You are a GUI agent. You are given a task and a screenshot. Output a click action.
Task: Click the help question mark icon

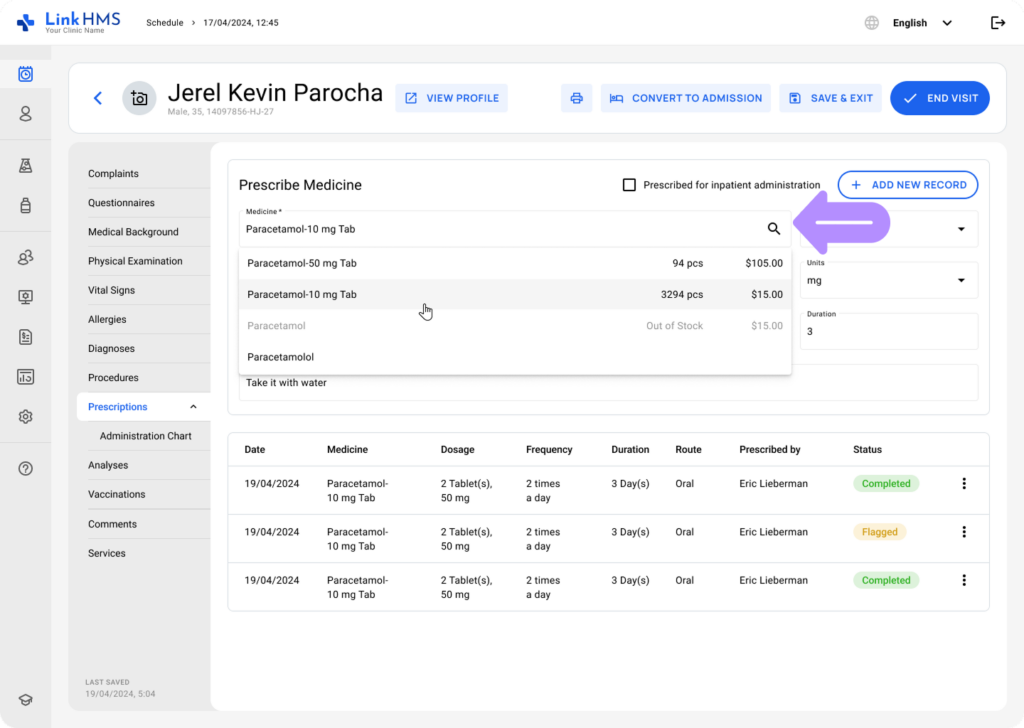(26, 468)
